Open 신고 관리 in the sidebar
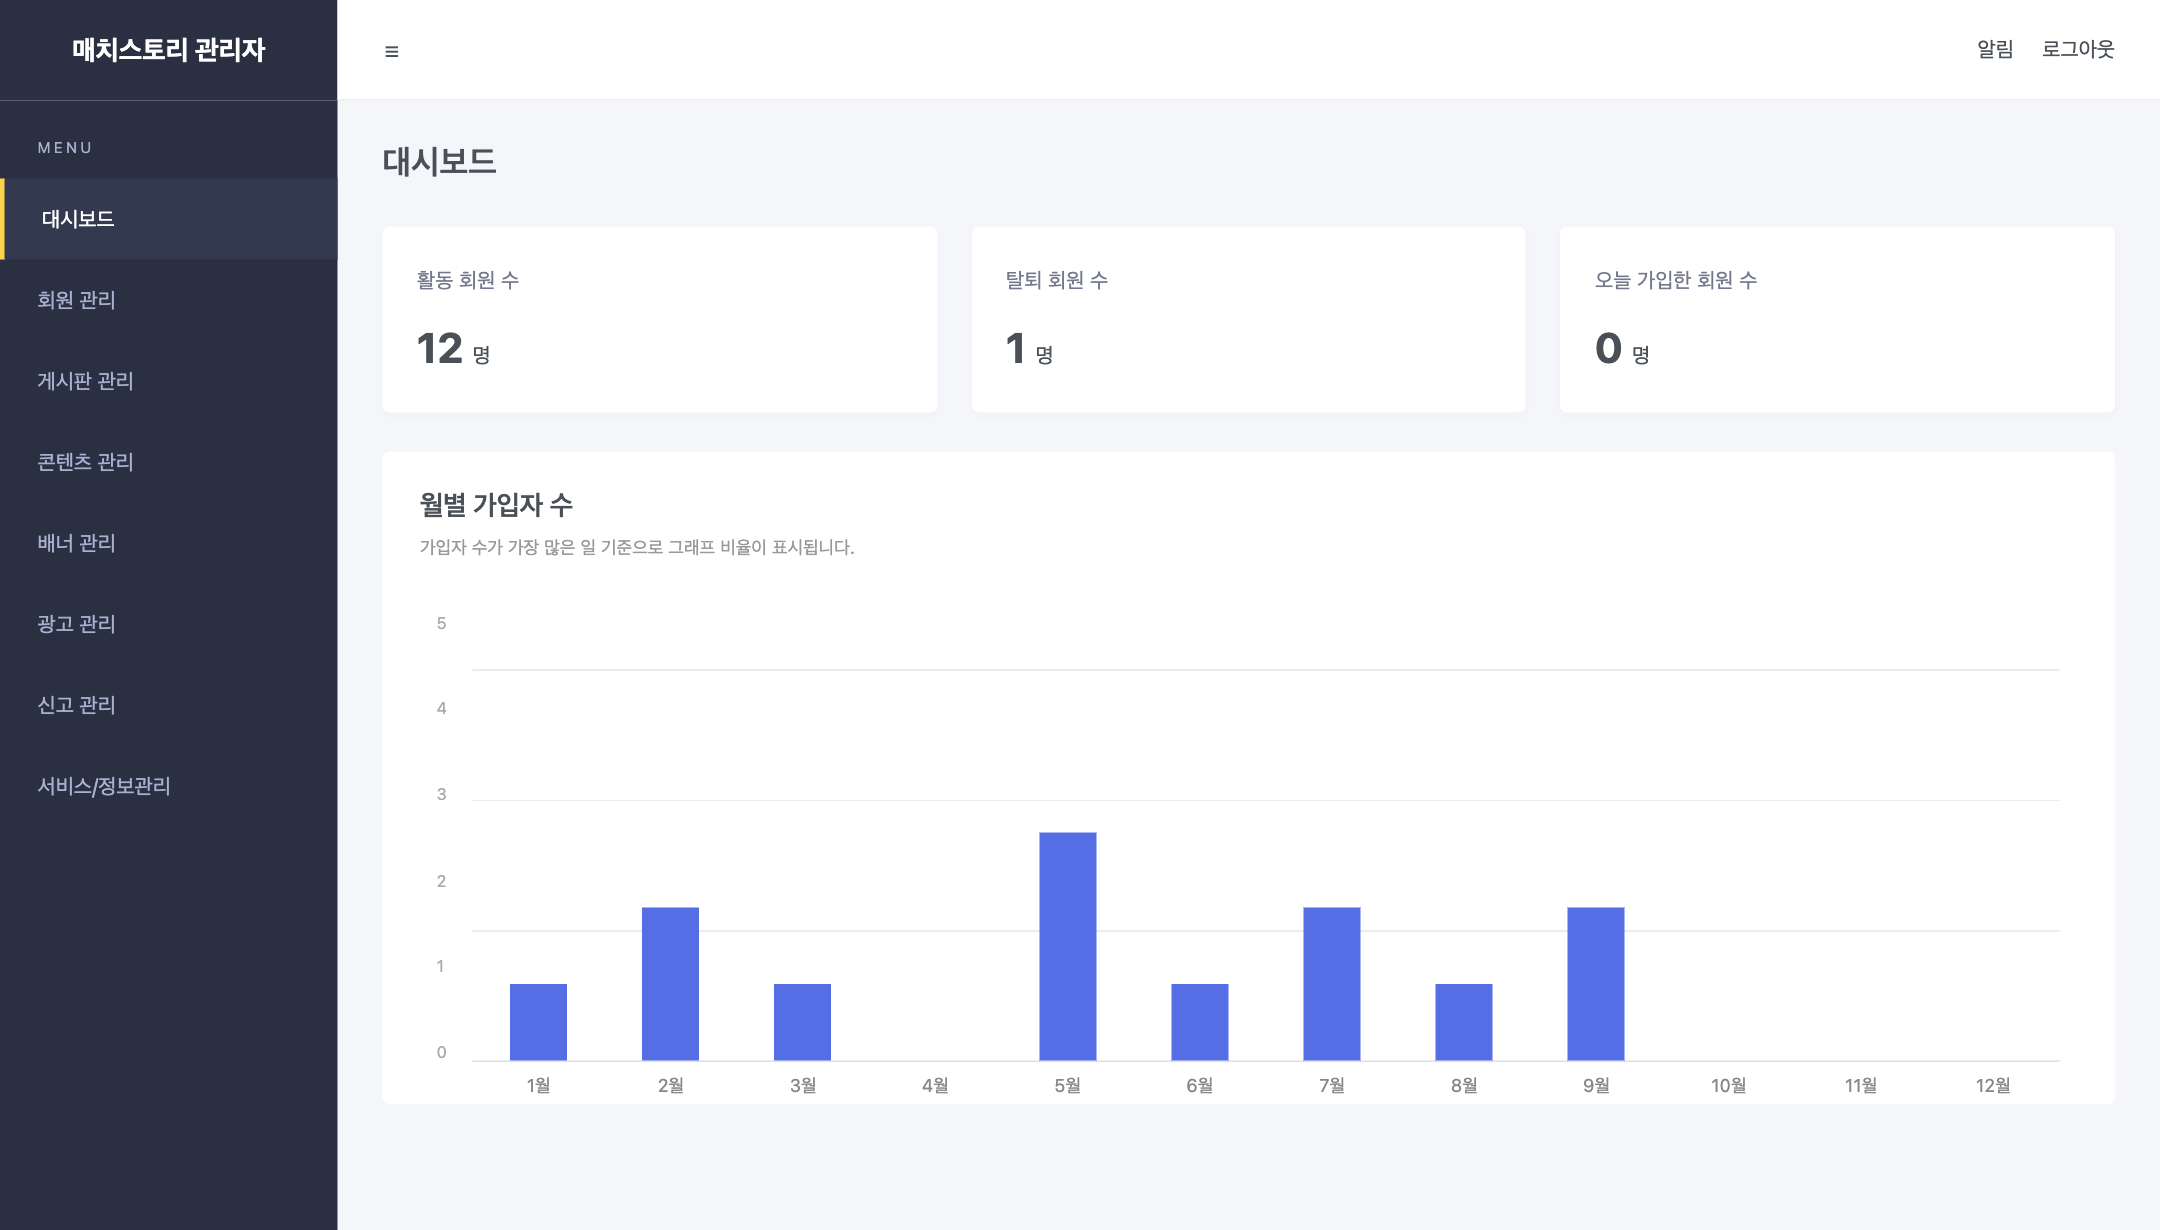 point(169,705)
